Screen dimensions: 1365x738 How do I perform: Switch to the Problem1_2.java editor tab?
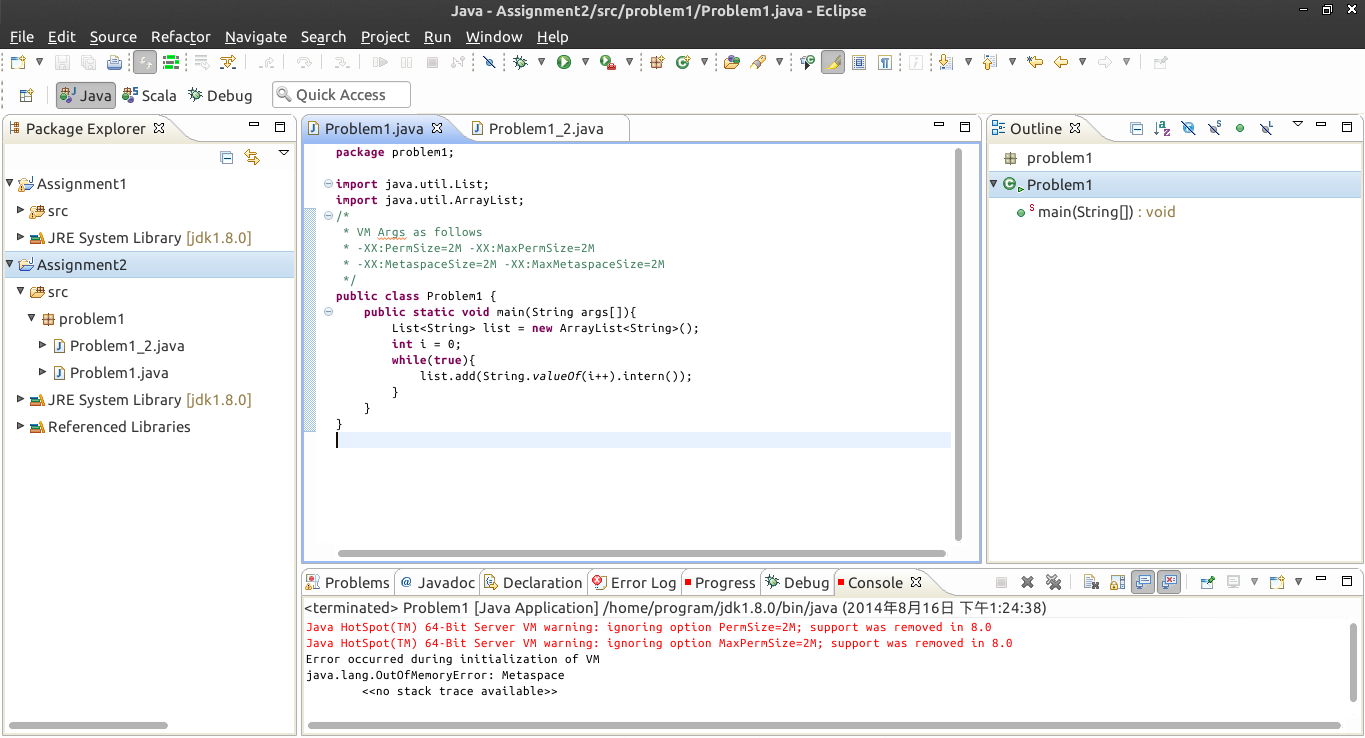[x=546, y=129]
